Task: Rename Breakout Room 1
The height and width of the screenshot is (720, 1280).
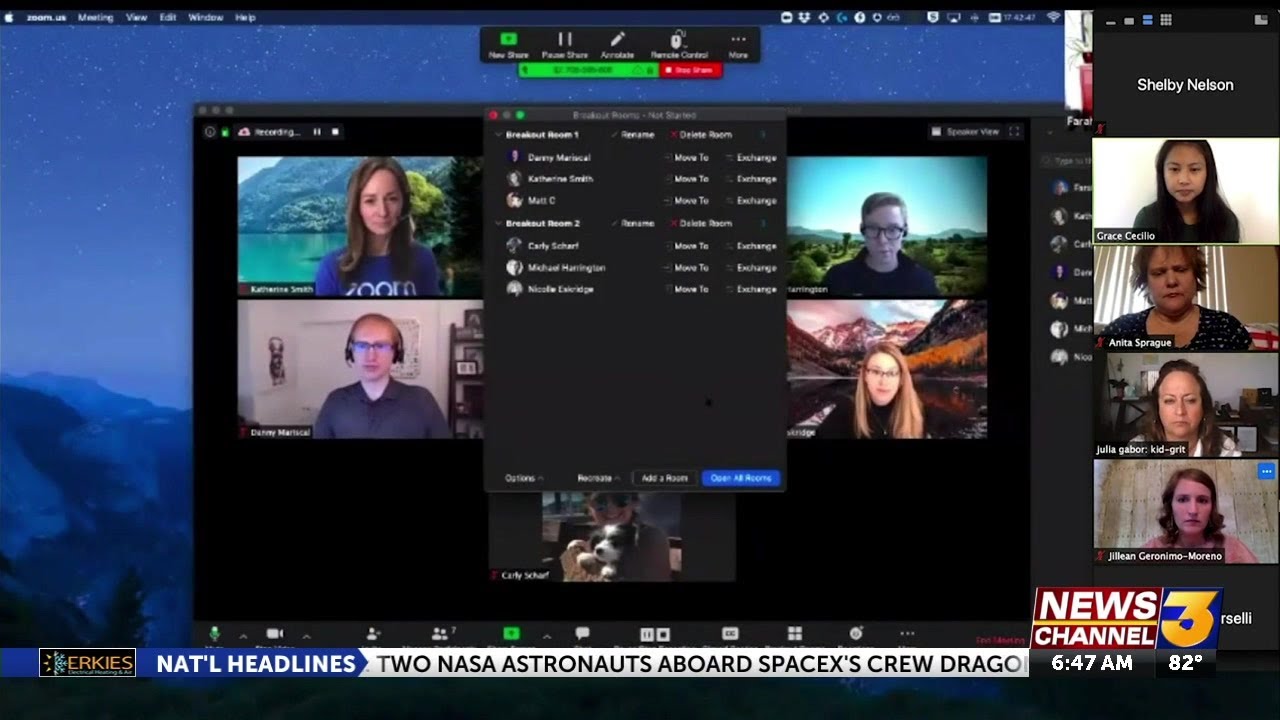Action: click(x=634, y=134)
